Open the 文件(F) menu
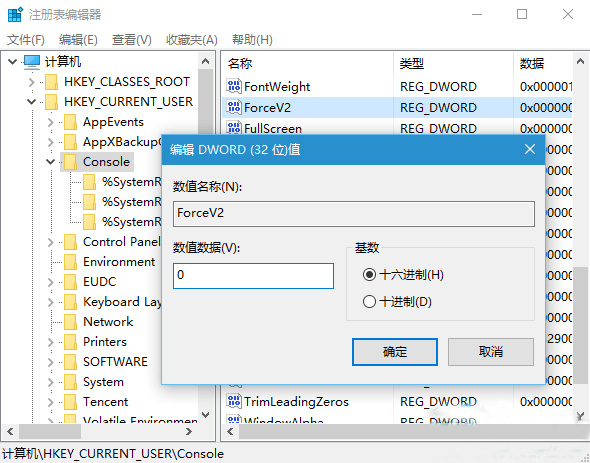The height and width of the screenshot is (463, 590). pyautogui.click(x=26, y=40)
